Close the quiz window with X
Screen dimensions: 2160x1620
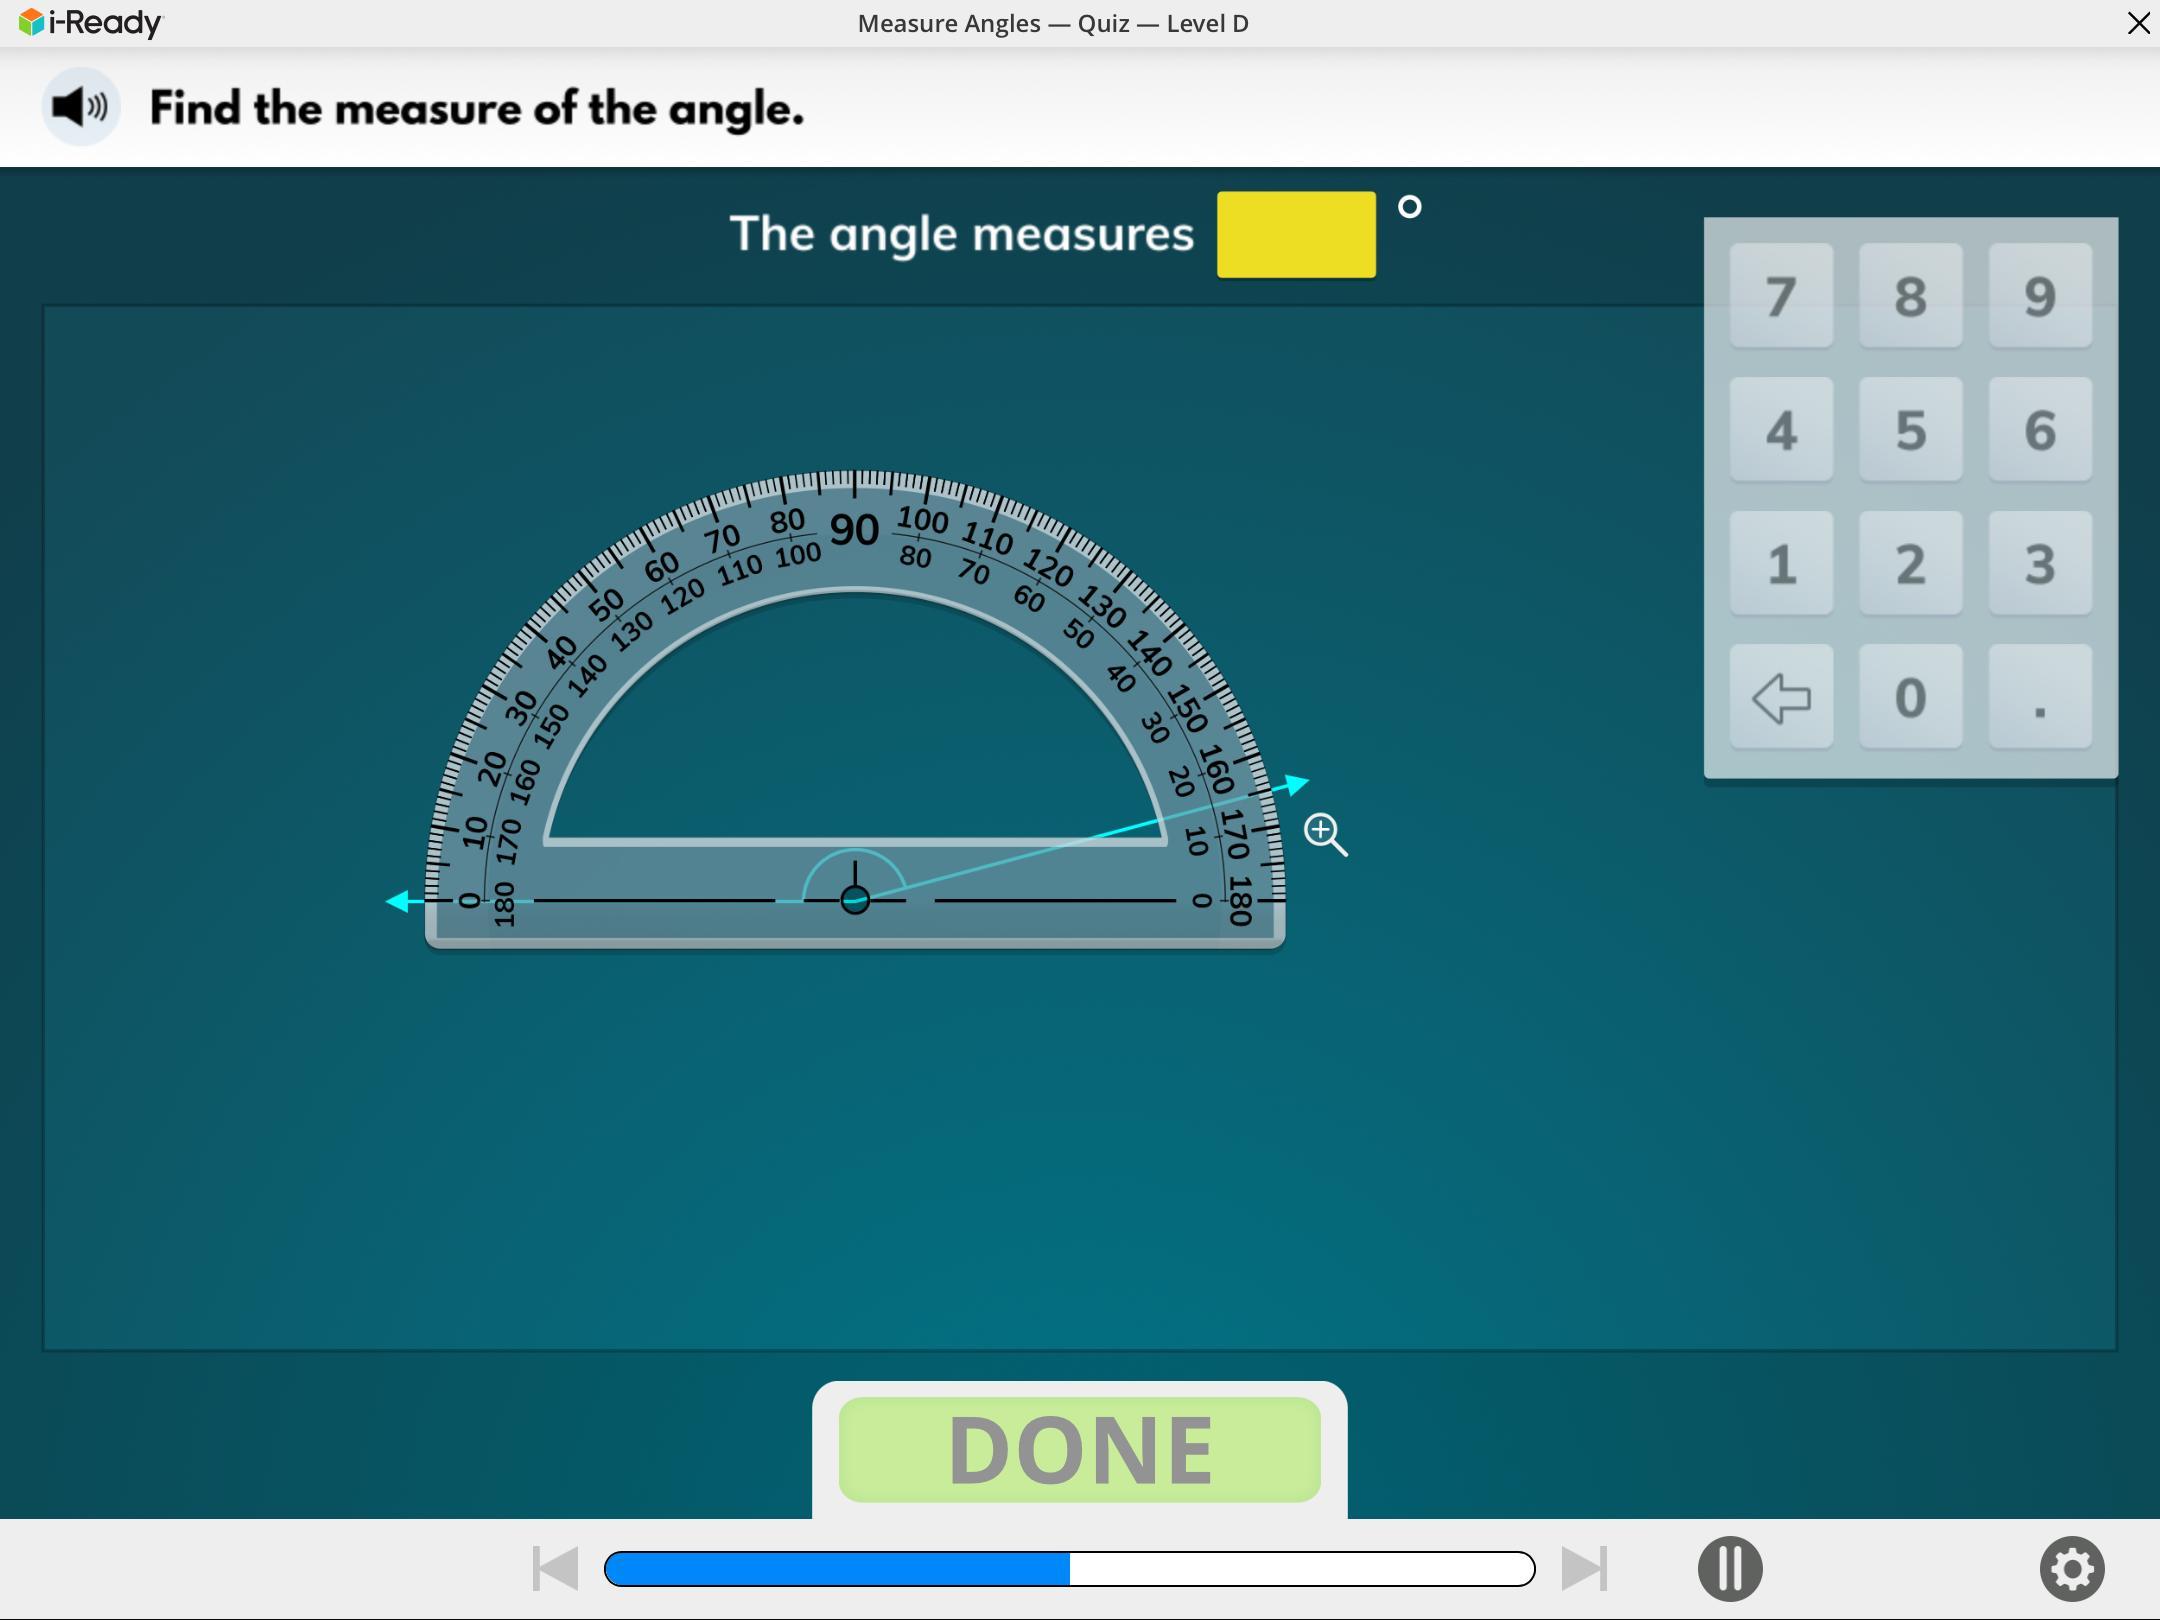coord(2138,23)
